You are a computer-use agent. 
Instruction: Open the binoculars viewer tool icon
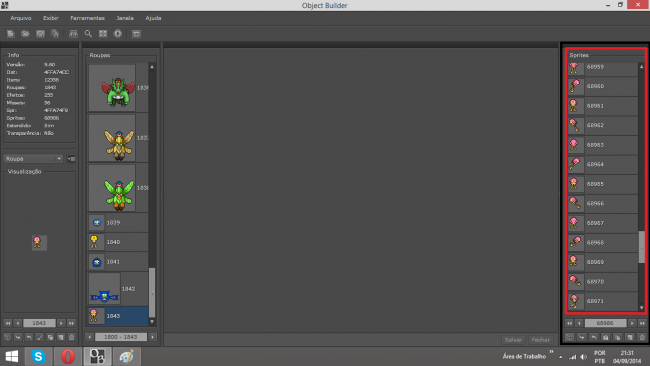(x=73, y=34)
